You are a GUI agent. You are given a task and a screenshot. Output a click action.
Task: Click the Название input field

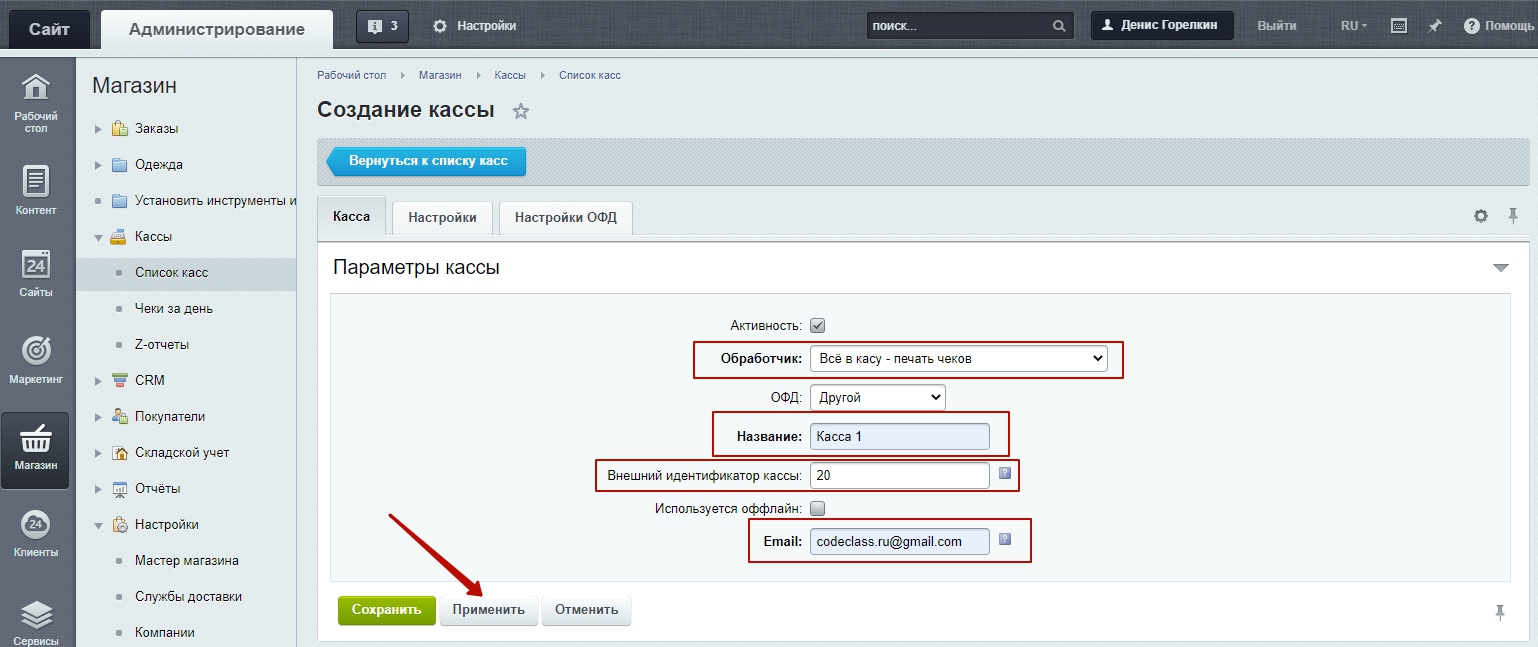pyautogui.click(x=899, y=436)
